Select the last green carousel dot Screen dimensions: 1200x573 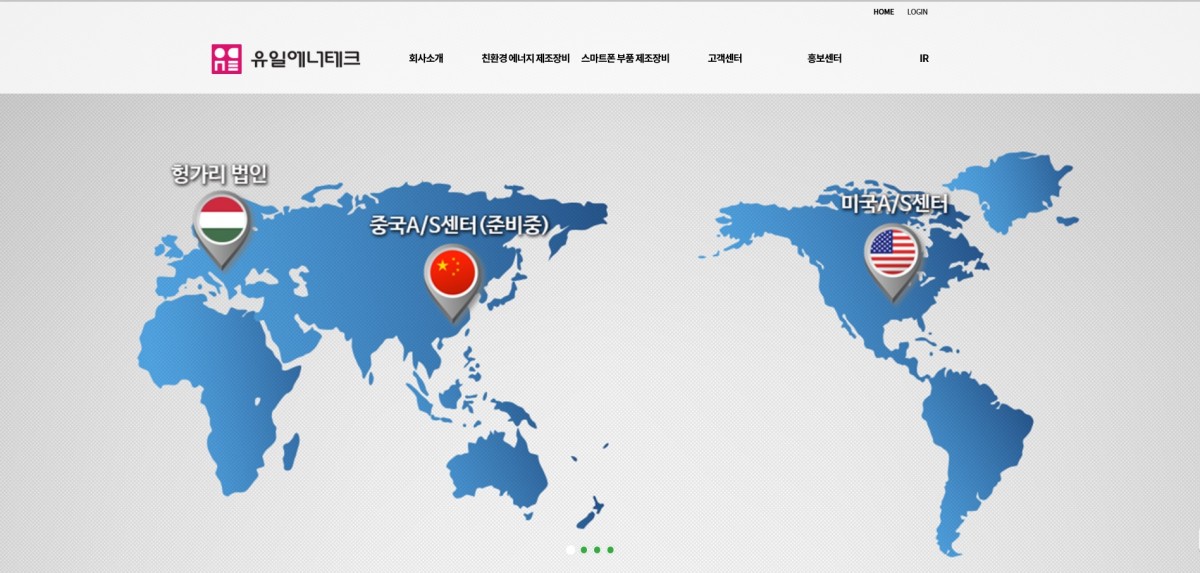[x=610, y=549]
